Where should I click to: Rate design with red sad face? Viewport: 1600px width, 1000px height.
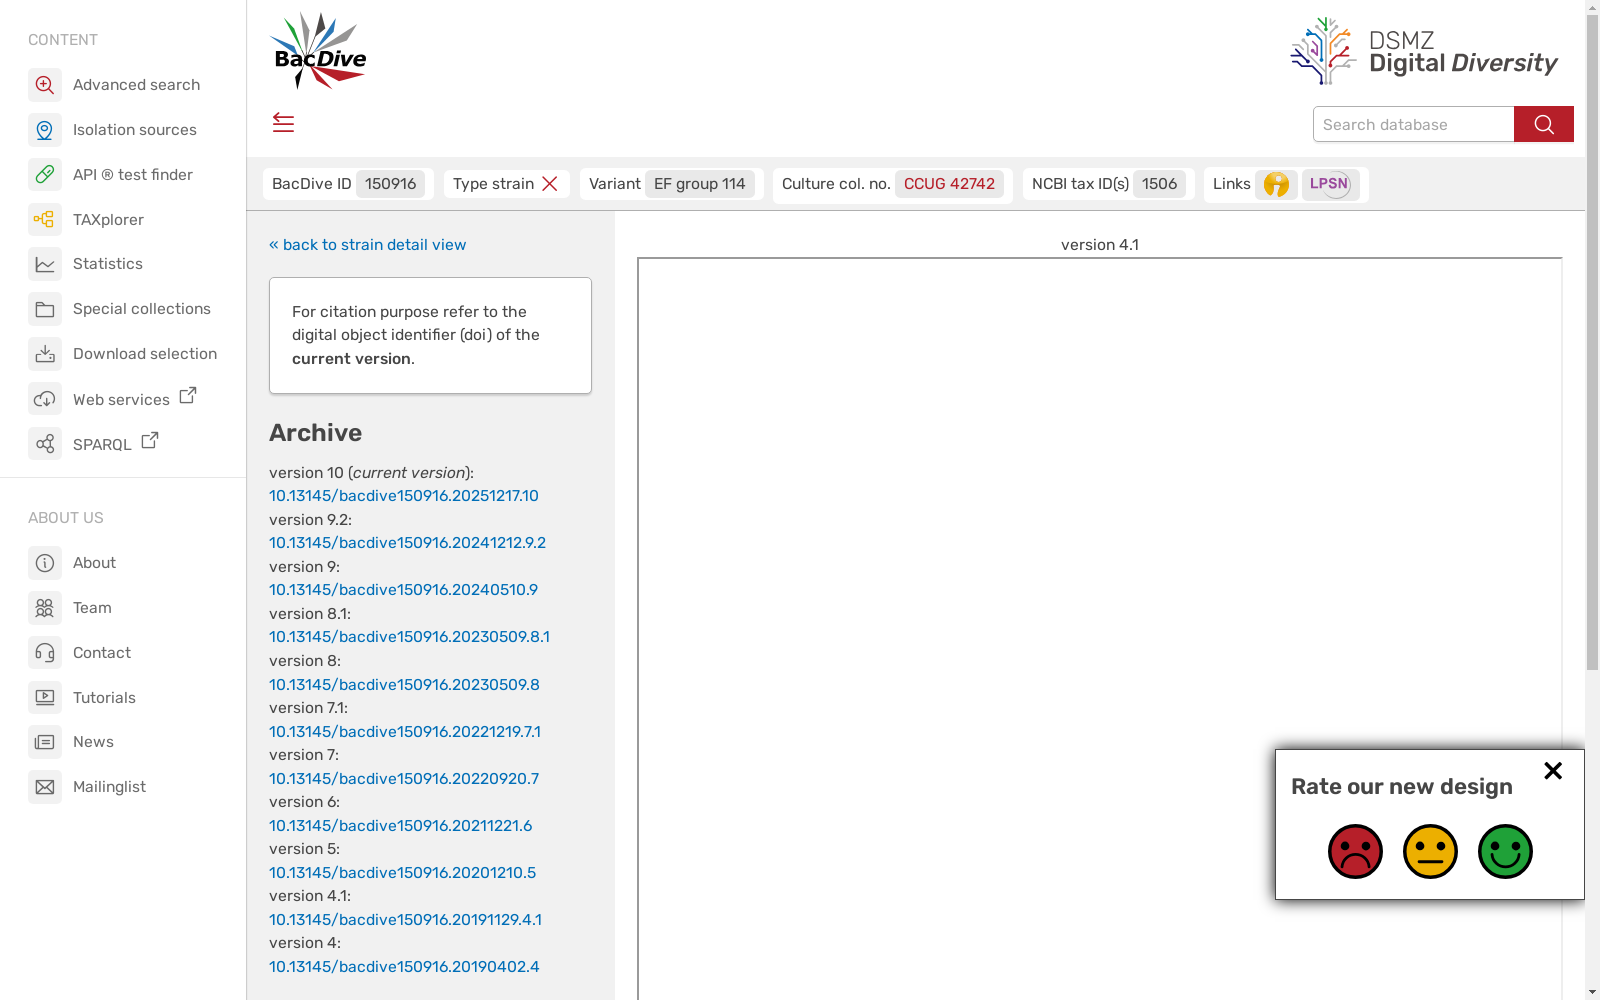click(x=1355, y=852)
